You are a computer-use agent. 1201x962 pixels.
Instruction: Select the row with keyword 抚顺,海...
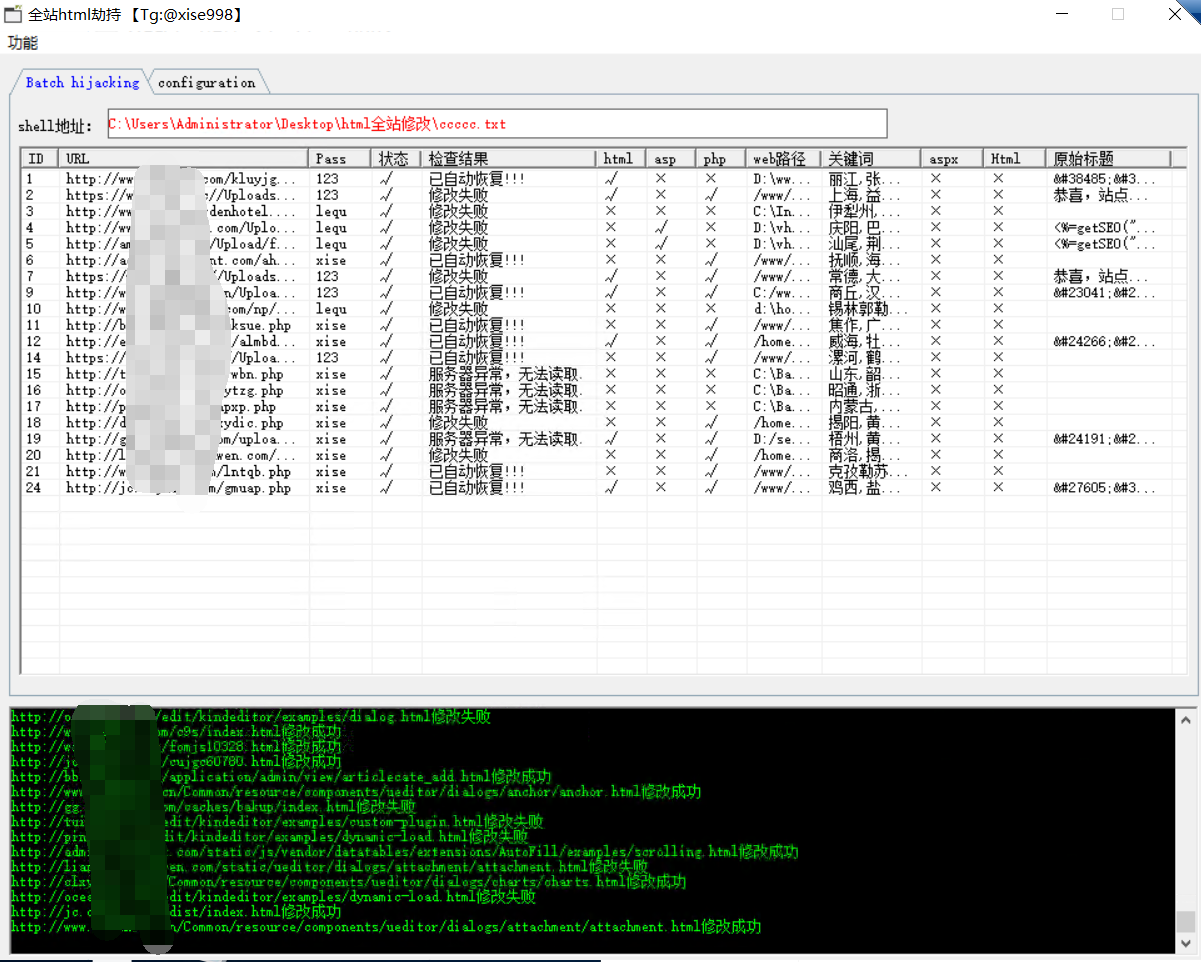coord(603,260)
